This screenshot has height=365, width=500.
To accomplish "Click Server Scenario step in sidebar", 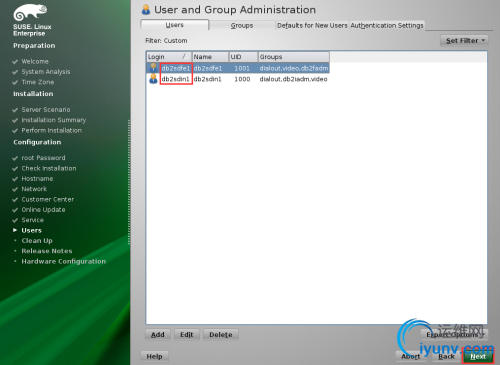I will coord(46,110).
